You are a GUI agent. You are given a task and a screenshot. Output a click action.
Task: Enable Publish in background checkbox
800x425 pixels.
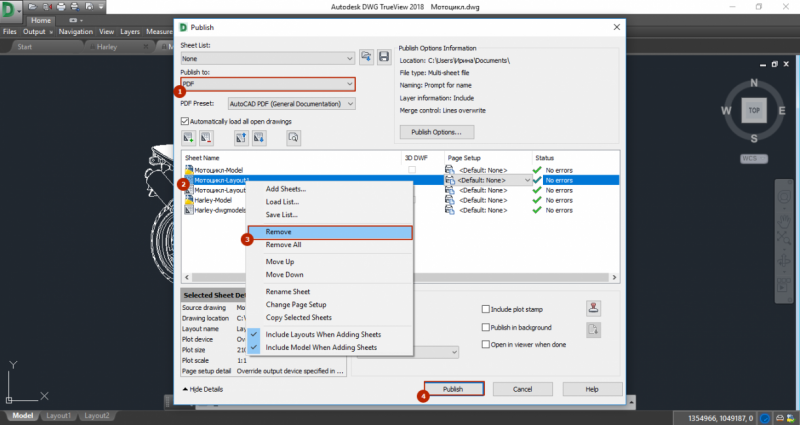pos(486,328)
